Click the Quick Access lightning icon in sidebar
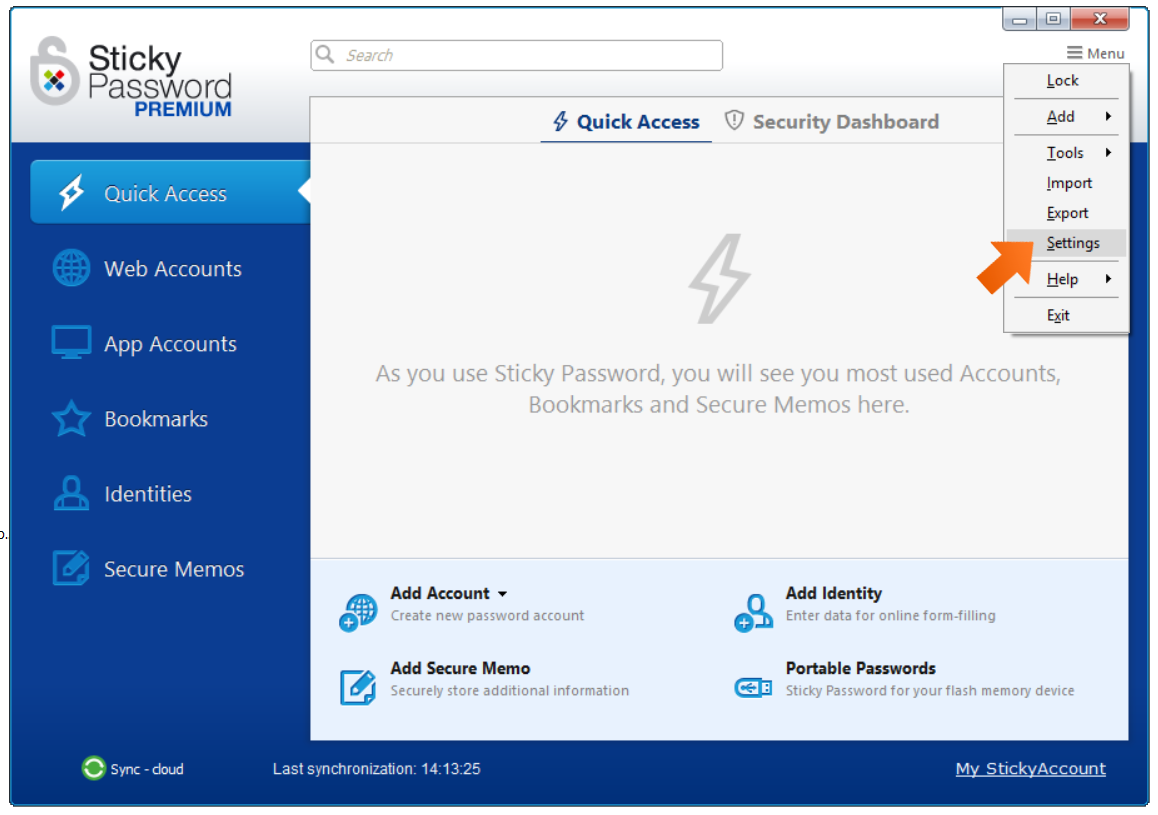The height and width of the screenshot is (815, 1158). pyautogui.click(x=72, y=193)
